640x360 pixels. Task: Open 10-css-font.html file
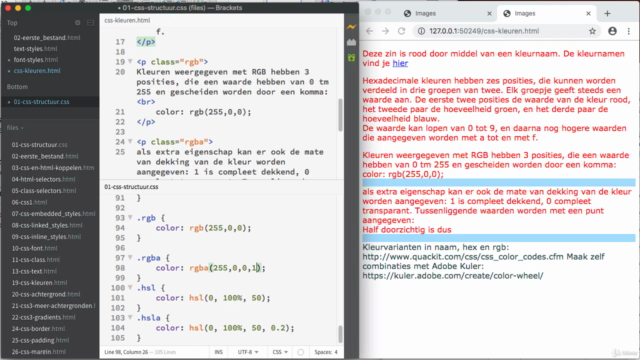coord(34,248)
